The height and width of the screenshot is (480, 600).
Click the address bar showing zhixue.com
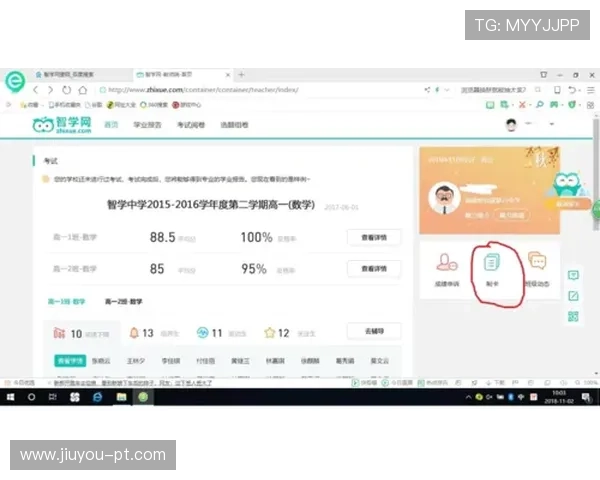pyautogui.click(x=203, y=90)
